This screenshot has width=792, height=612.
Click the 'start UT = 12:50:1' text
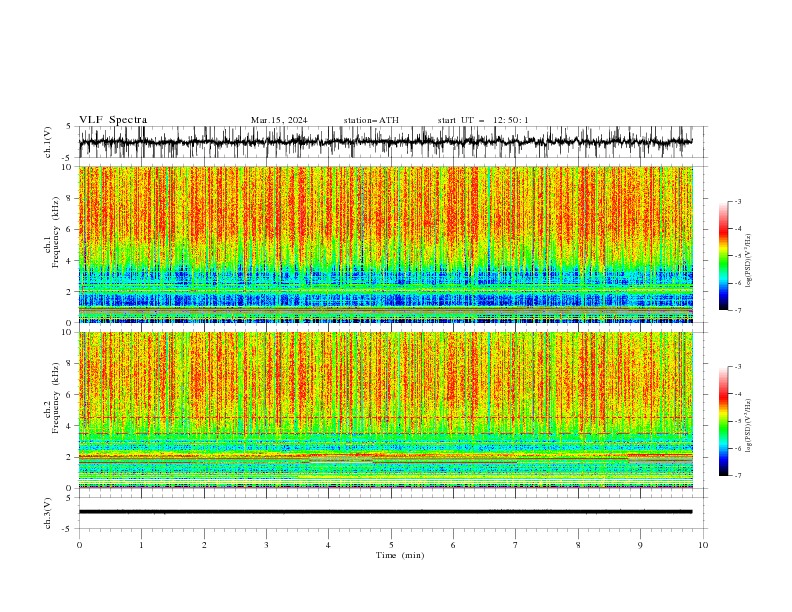(483, 120)
